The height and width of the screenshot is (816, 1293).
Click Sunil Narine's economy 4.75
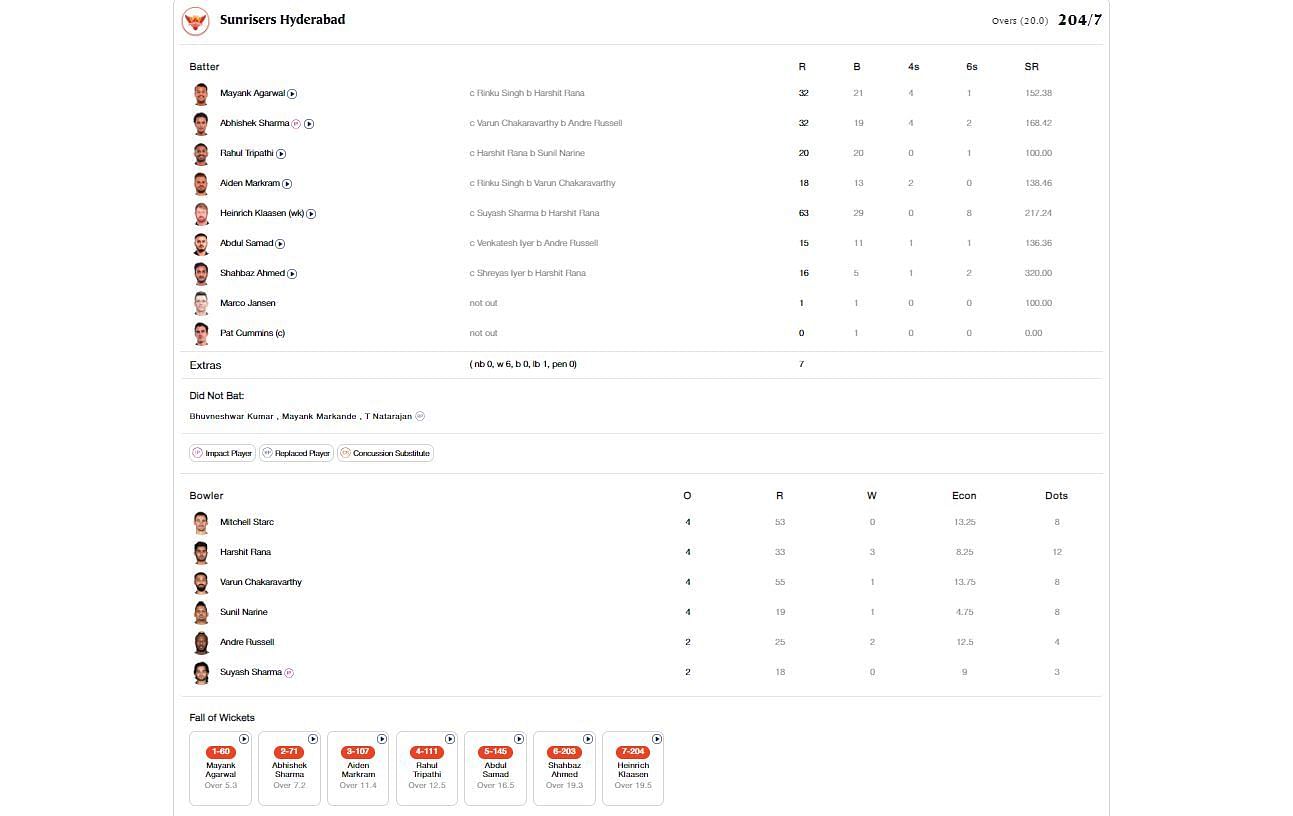tap(964, 612)
